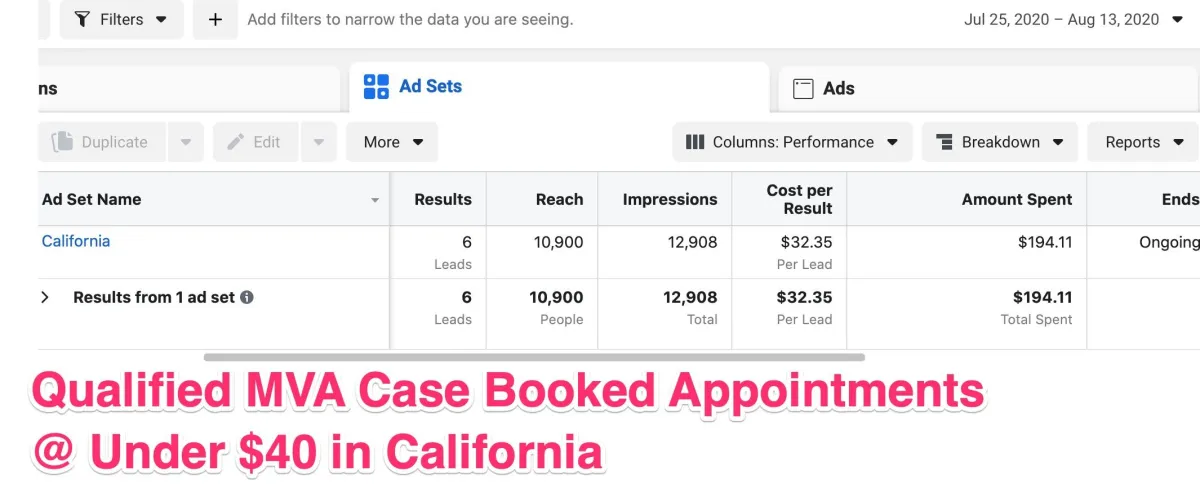Screen dimensions: 1200x493
Task: Open the Edit options arrow
Action: [x=318, y=142]
